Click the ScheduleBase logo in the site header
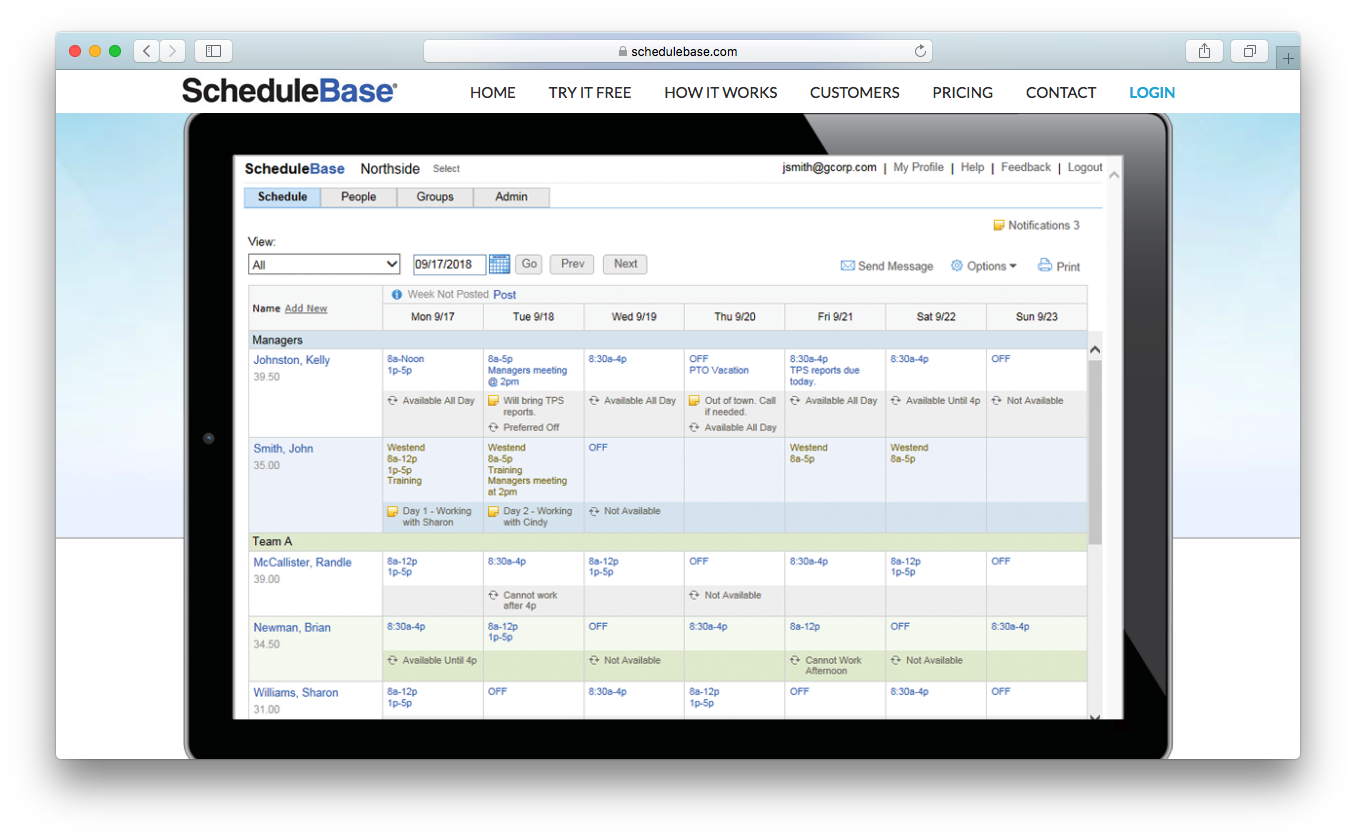Viewport: 1356px width, 839px height. pos(290,91)
